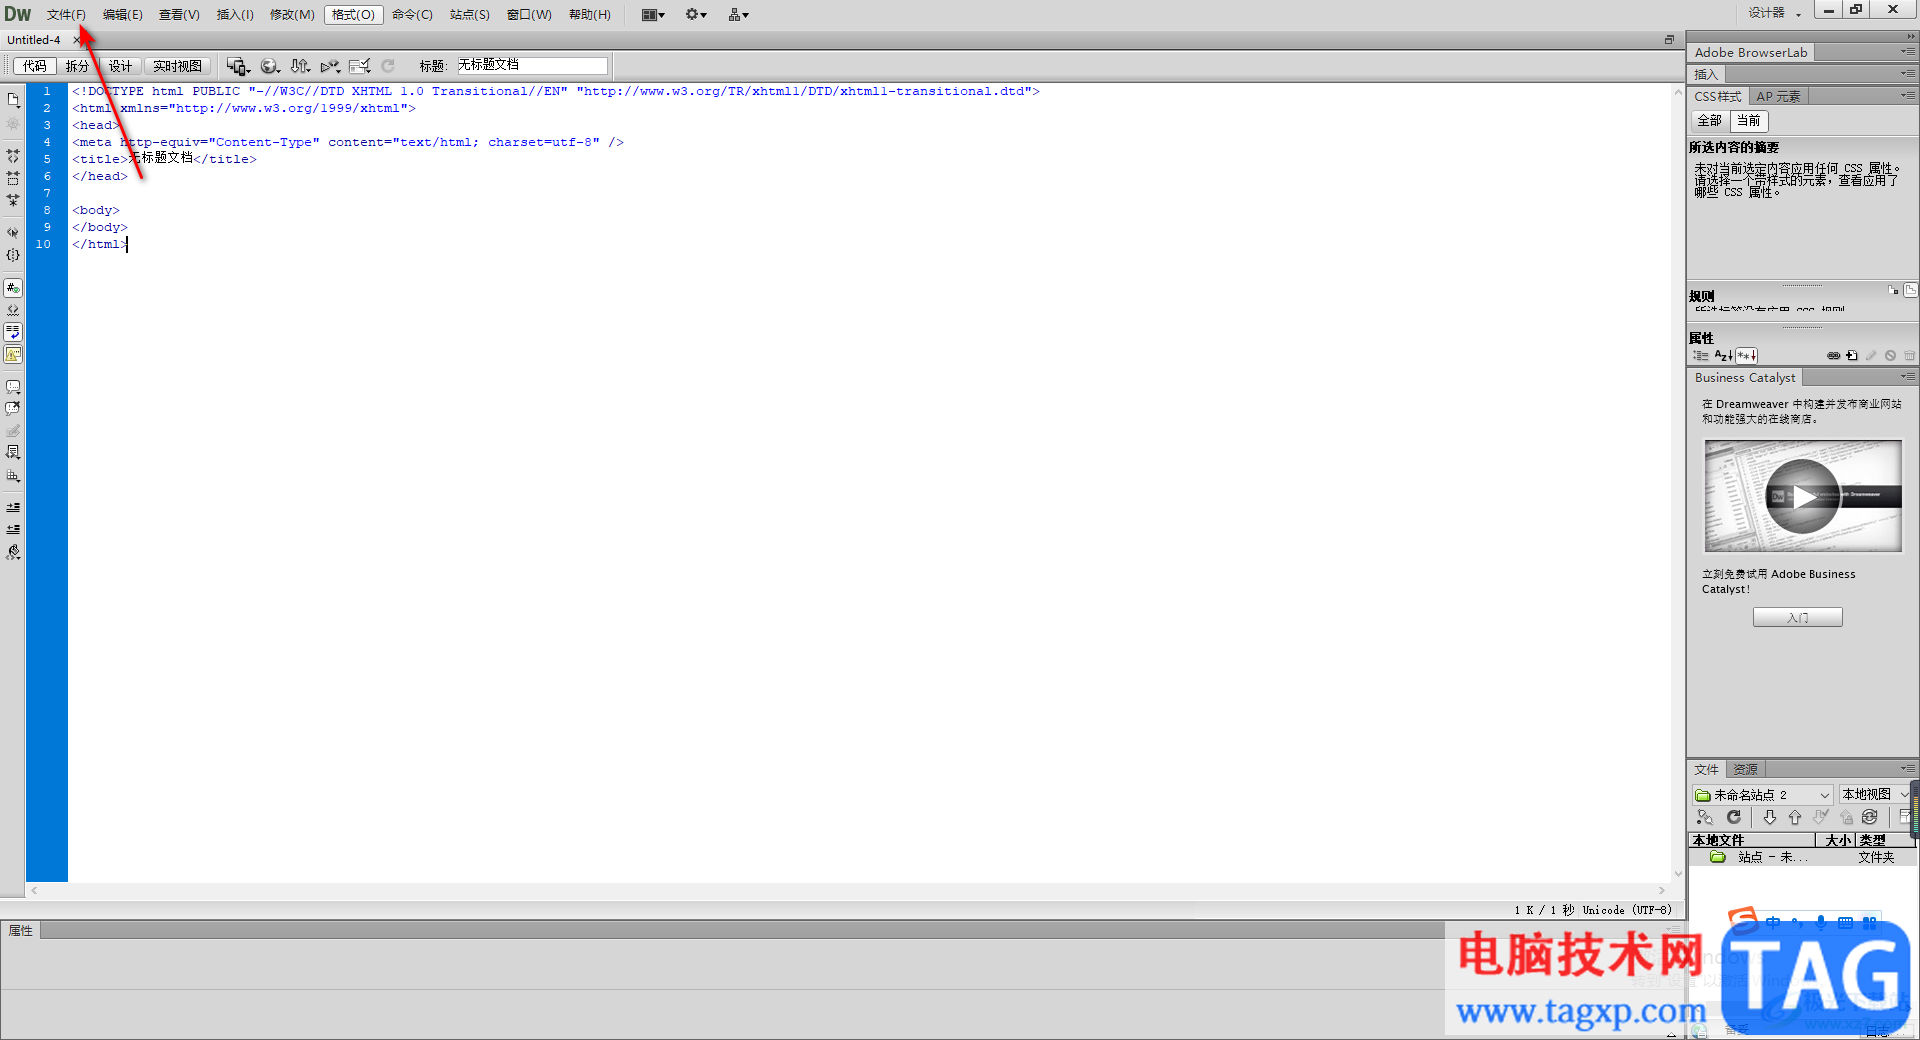Open the layout dropdown in the menu bar

click(653, 15)
